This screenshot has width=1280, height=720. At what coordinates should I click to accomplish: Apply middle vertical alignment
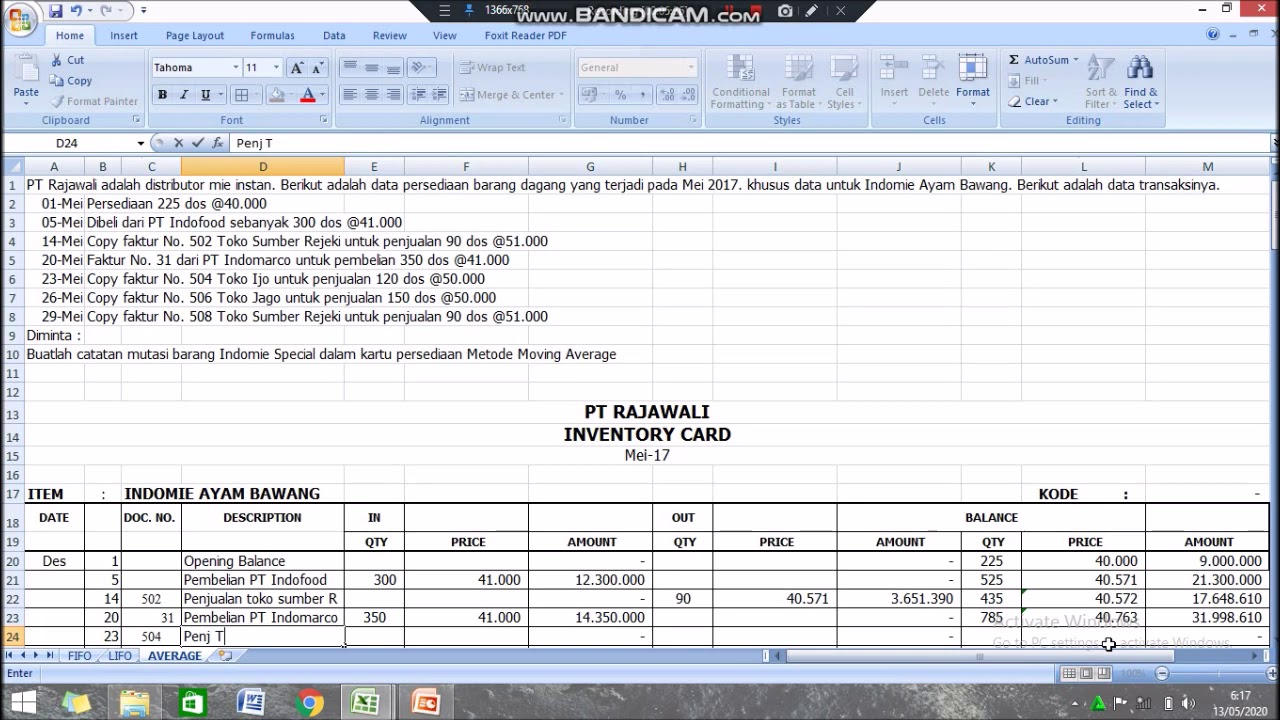[371, 68]
